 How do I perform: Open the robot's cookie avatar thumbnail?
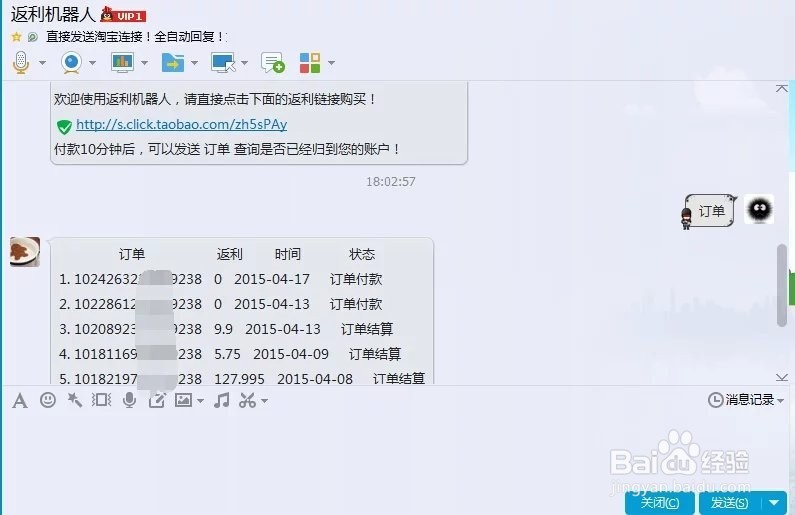tap(25, 251)
